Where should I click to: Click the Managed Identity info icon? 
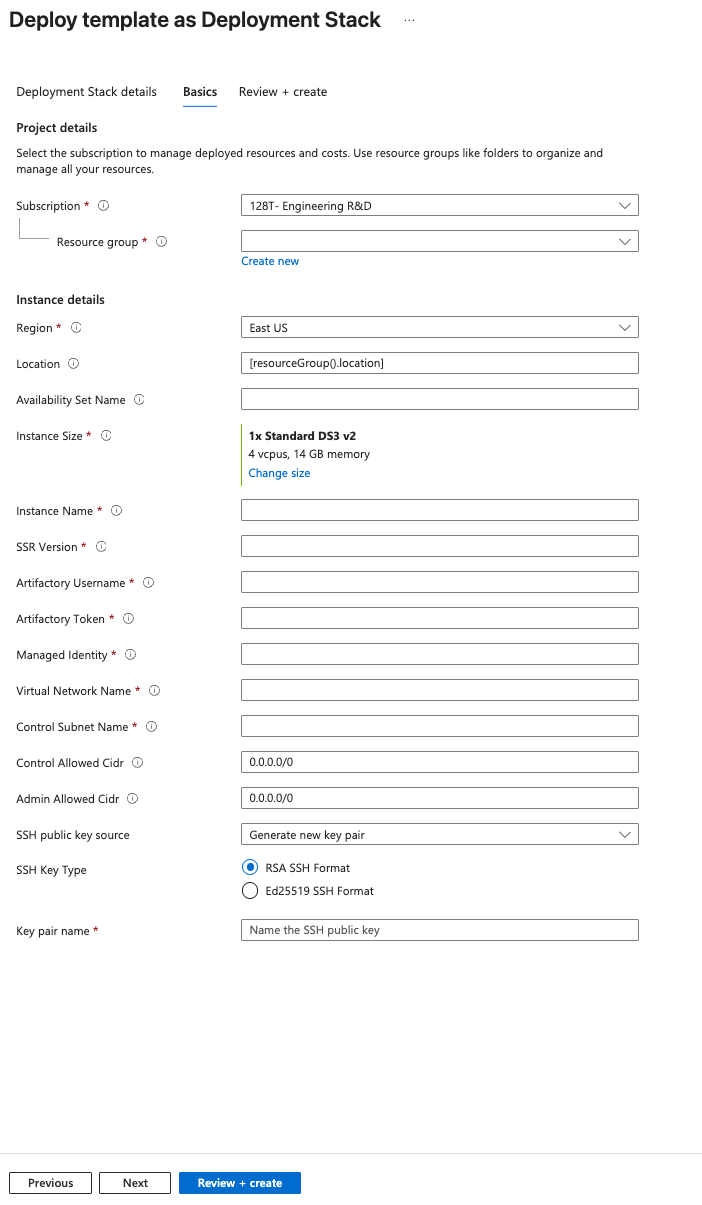[130, 655]
